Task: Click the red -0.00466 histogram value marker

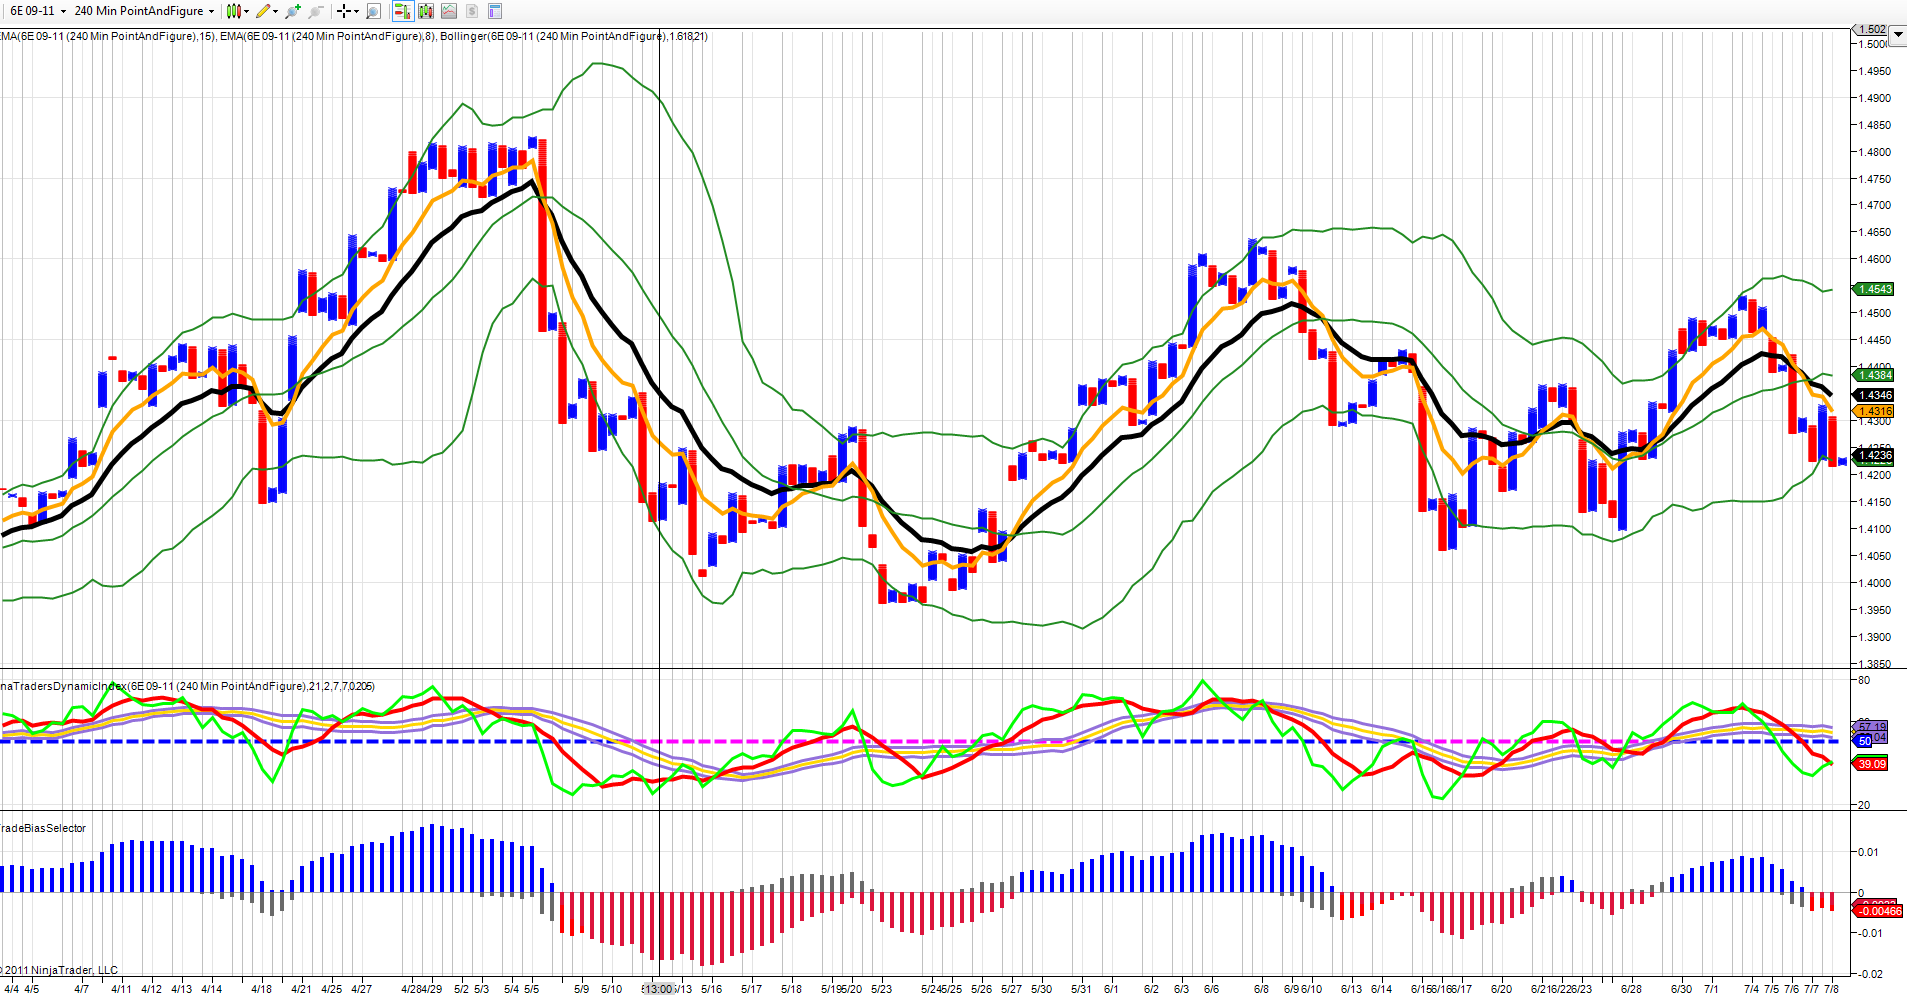Action: (1879, 911)
